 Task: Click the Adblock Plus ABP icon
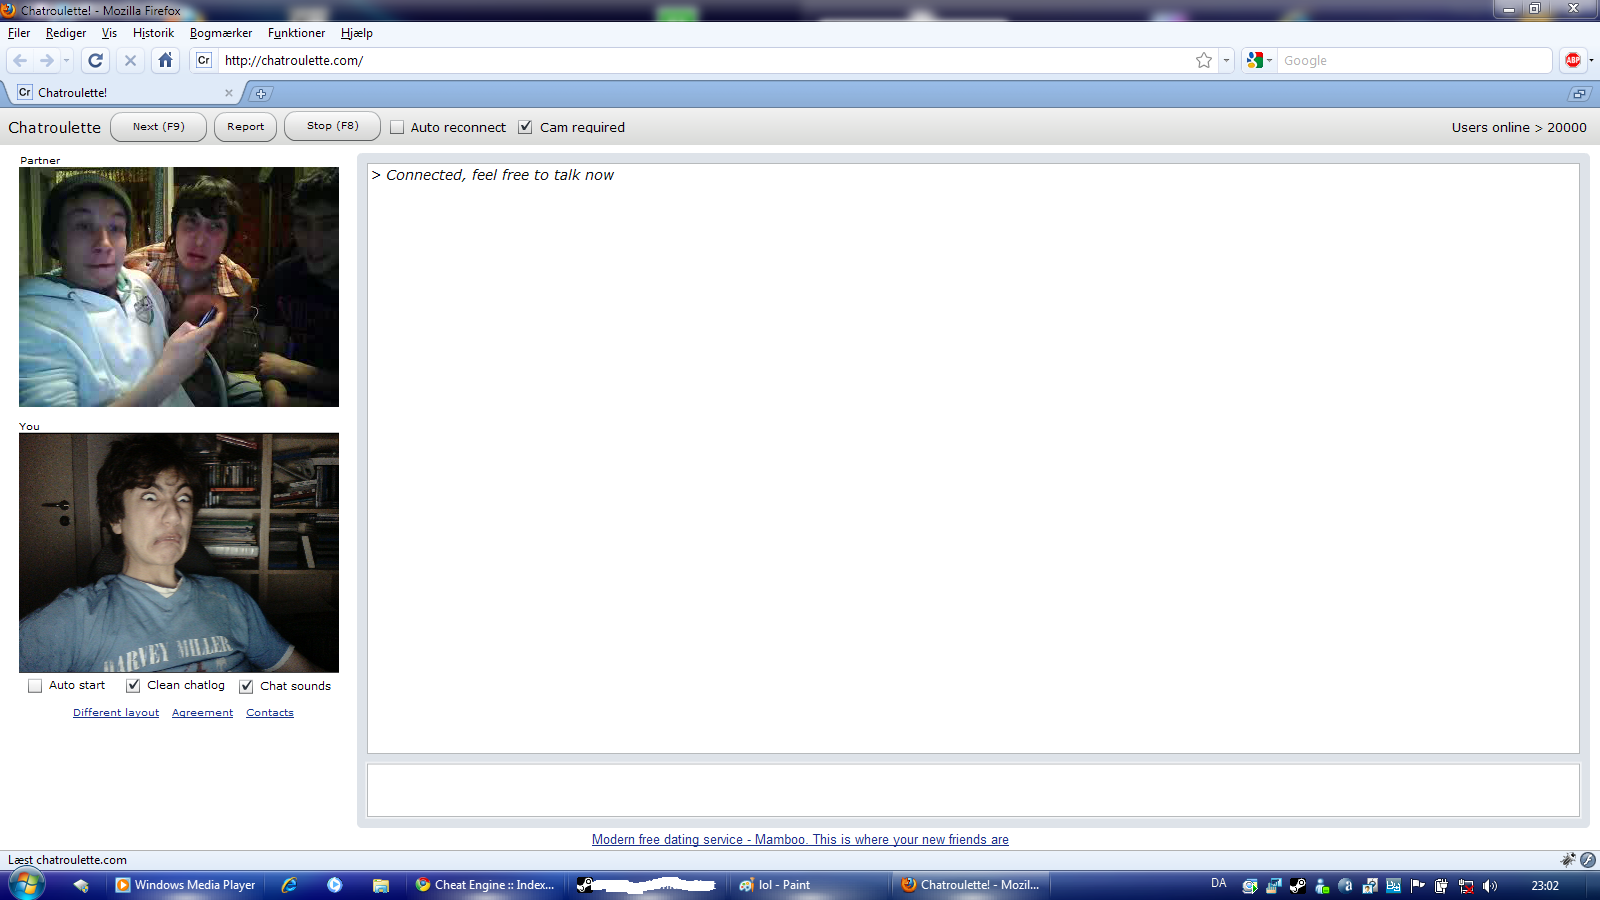click(x=1573, y=60)
